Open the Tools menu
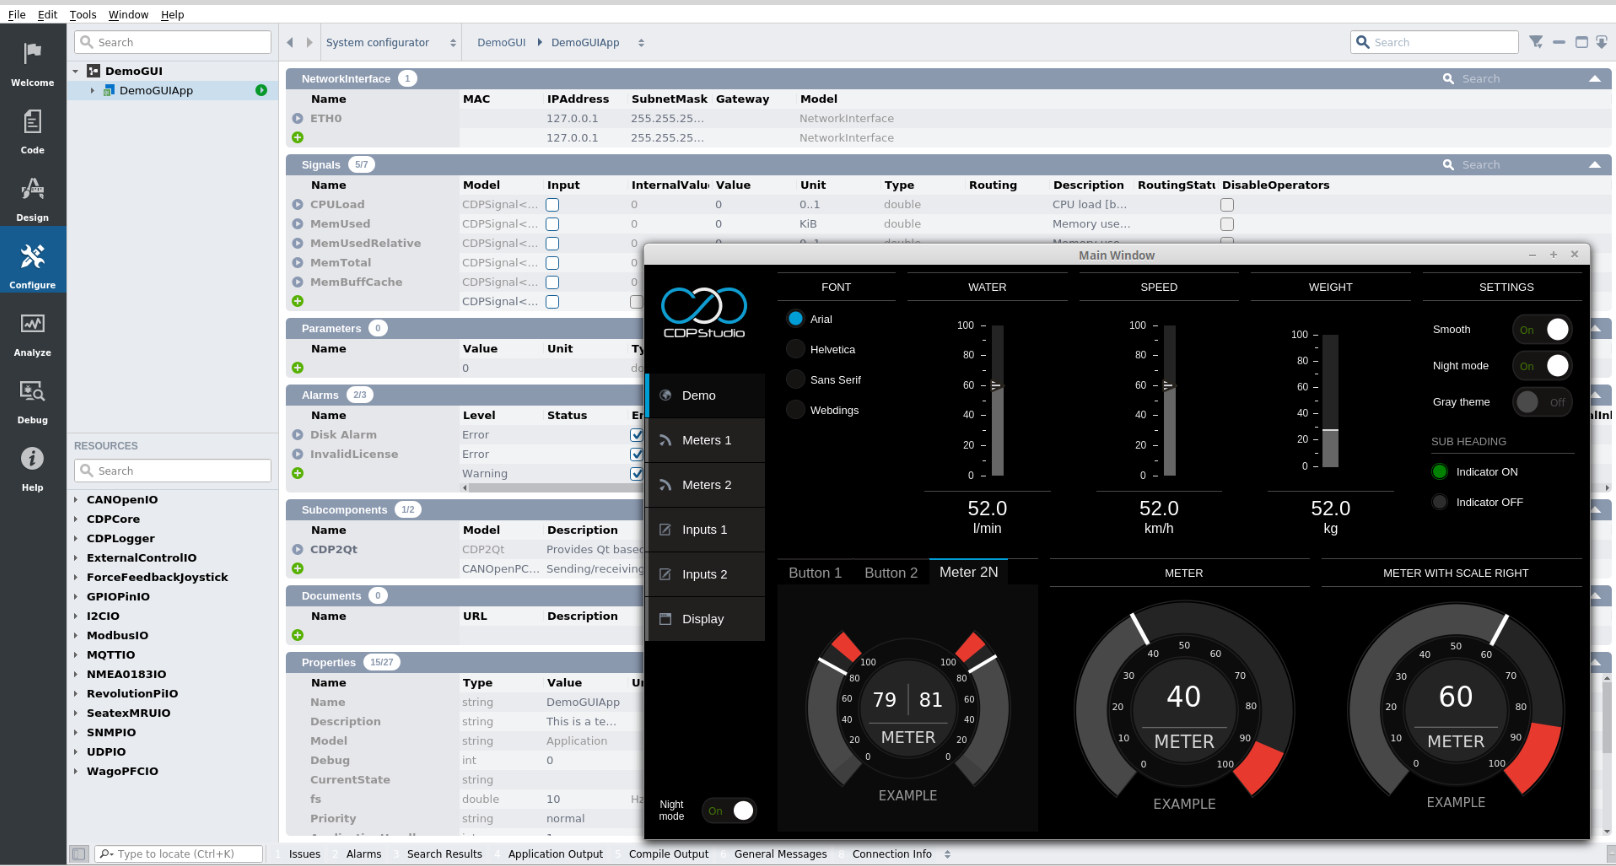This screenshot has height=866, width=1616. (x=83, y=15)
